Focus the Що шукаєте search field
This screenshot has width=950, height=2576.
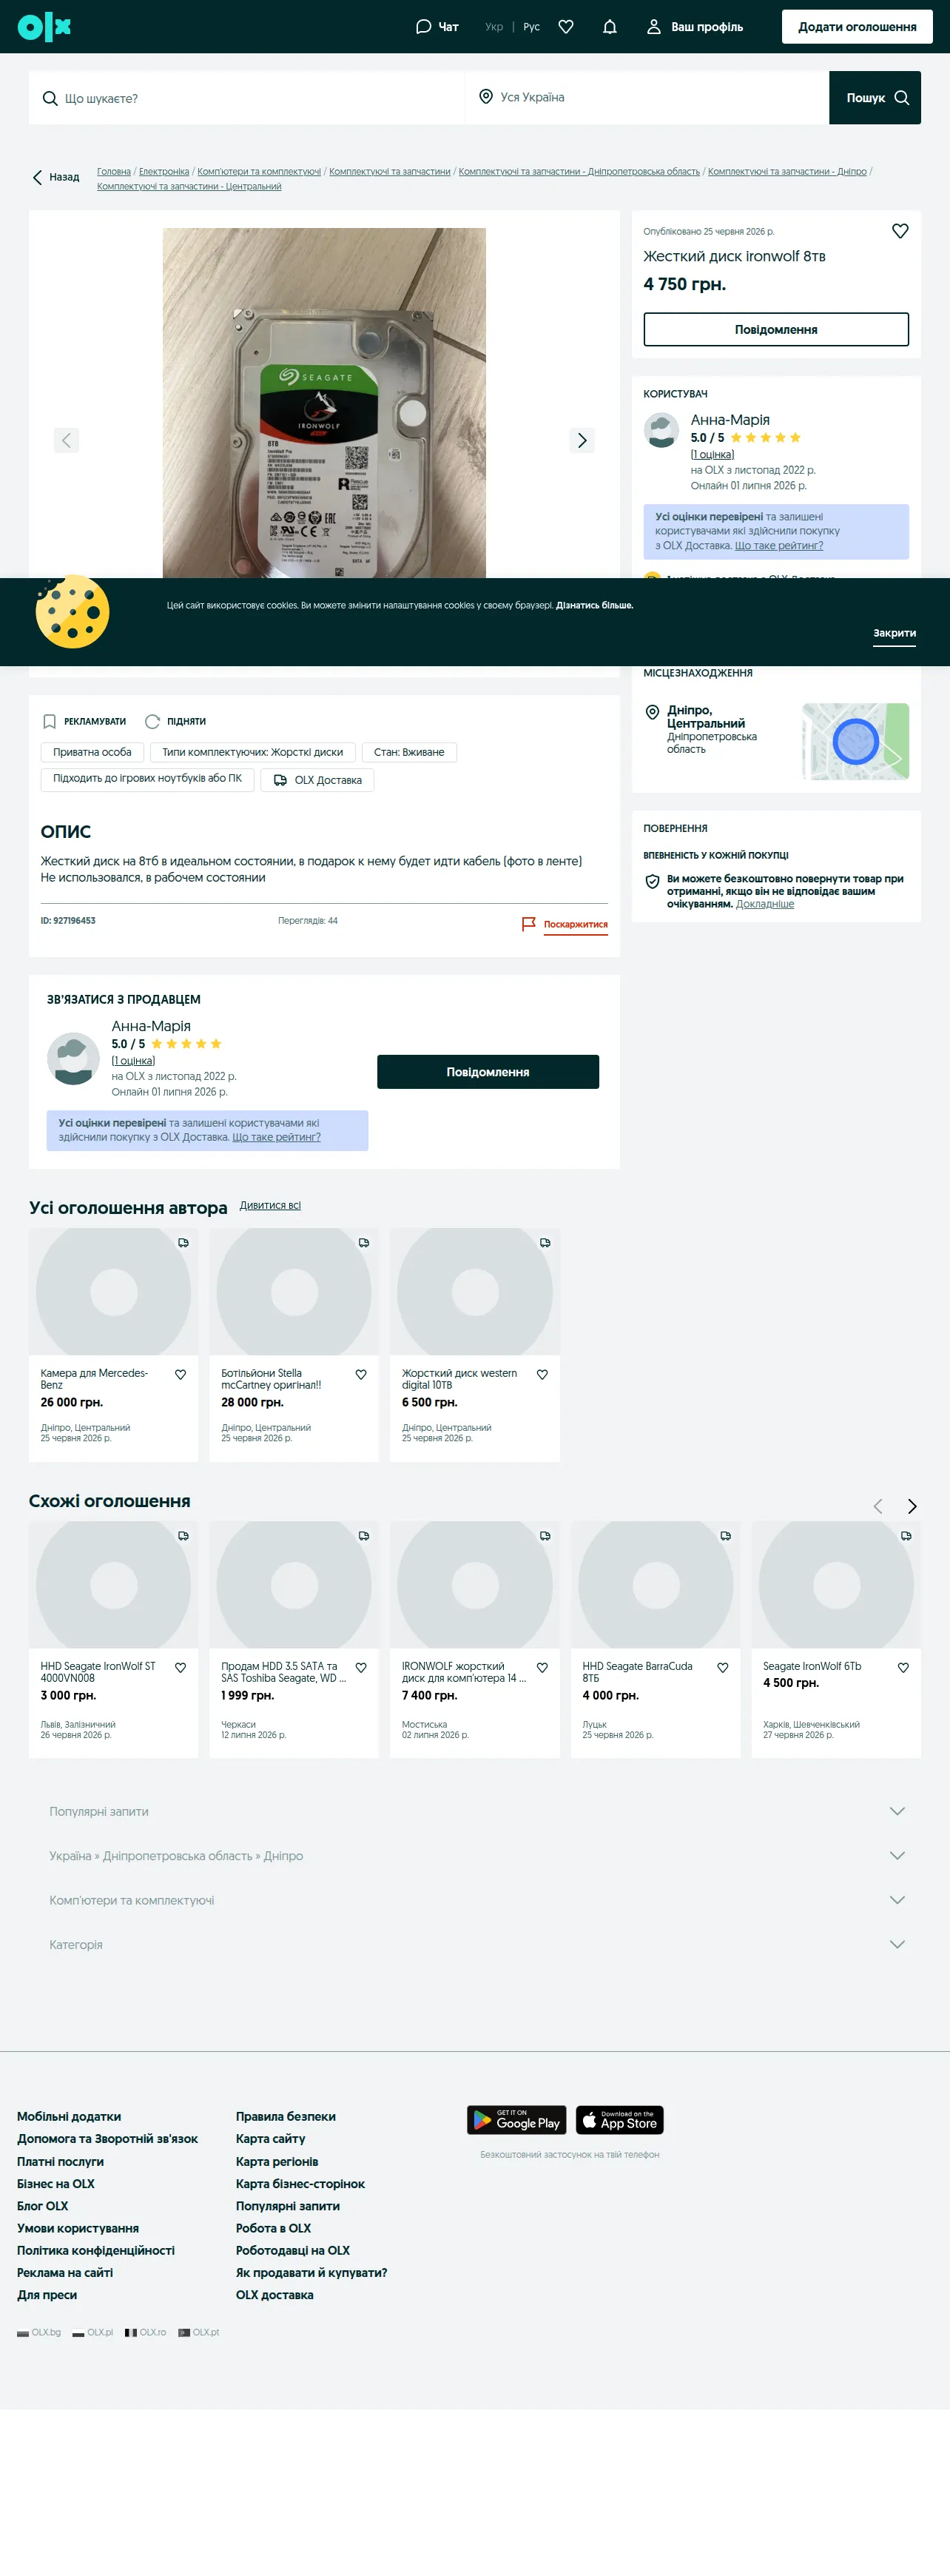[x=246, y=98]
